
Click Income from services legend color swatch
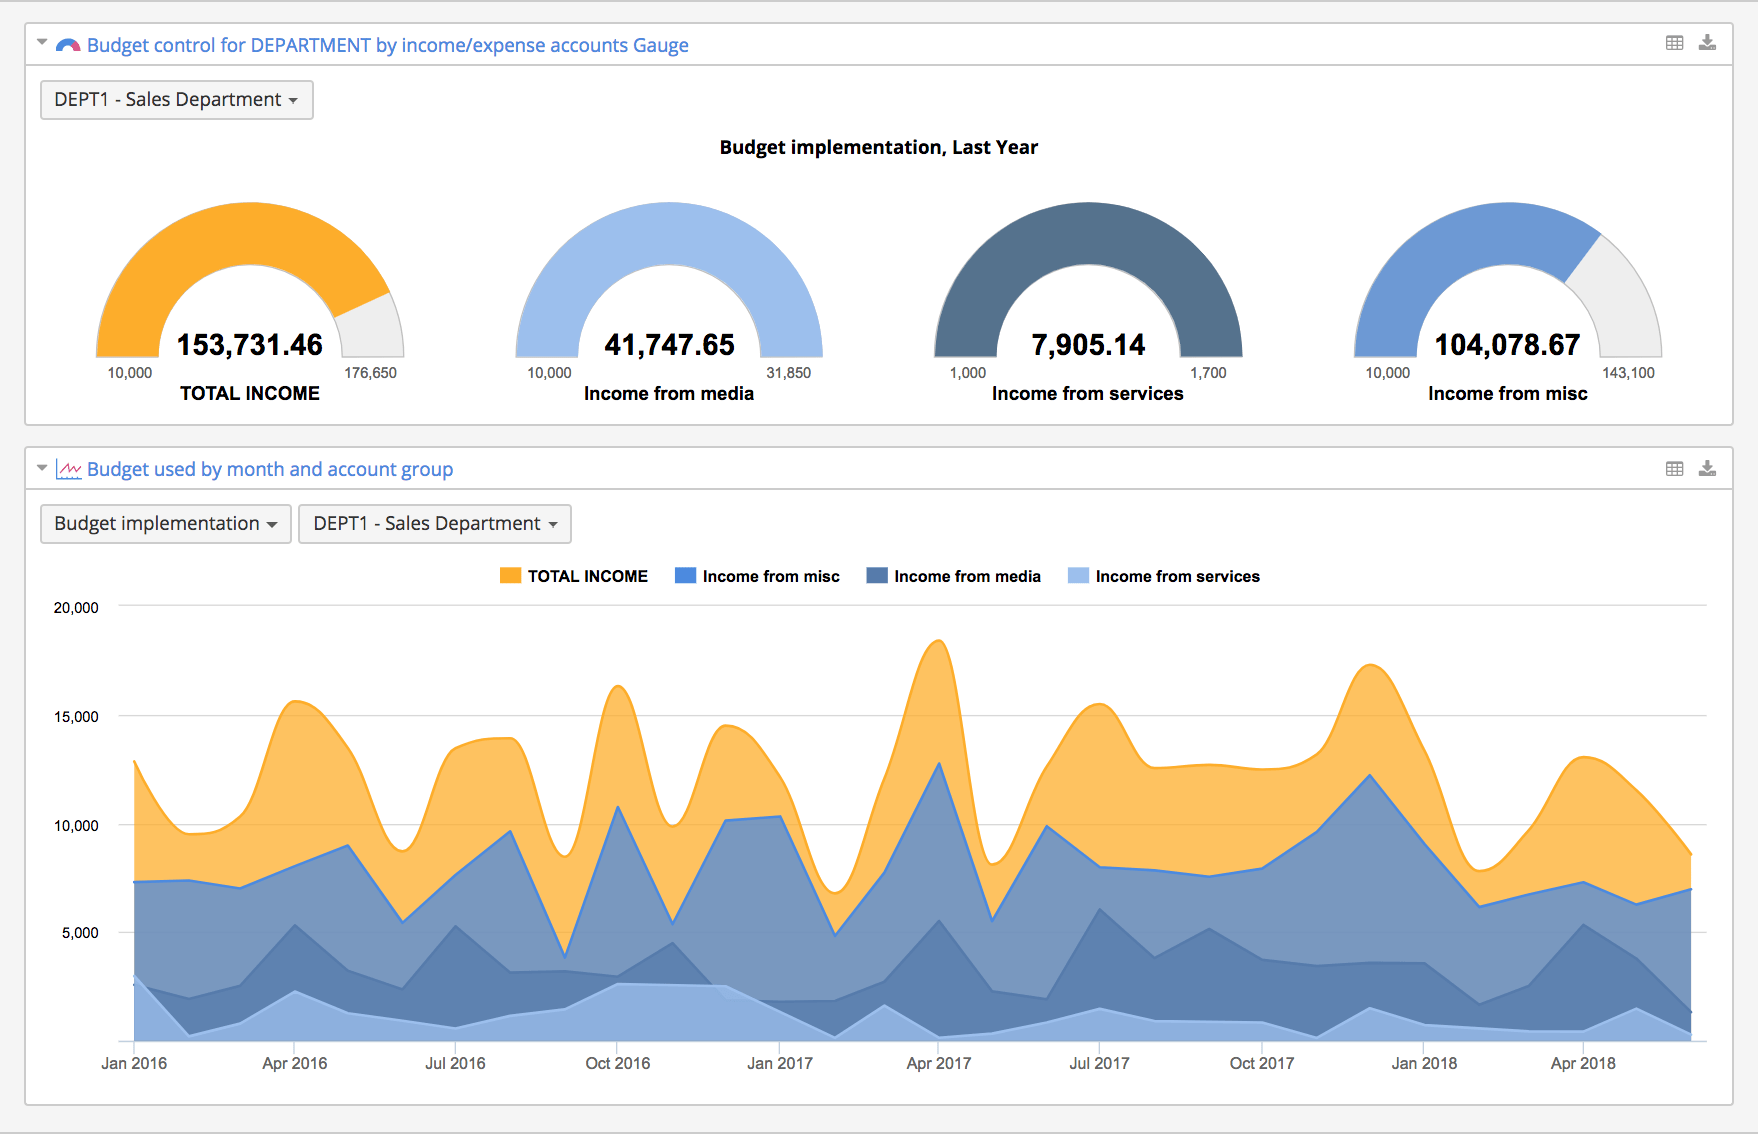[1078, 576]
